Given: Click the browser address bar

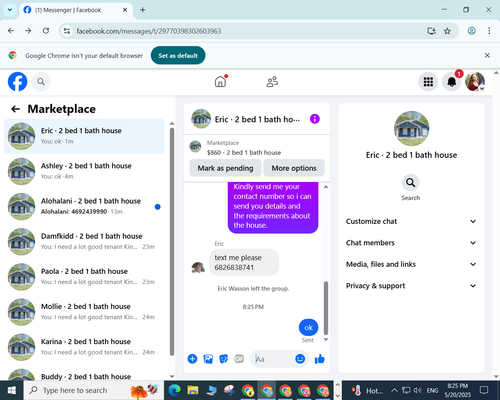Looking at the screenshot, I should click(247, 31).
